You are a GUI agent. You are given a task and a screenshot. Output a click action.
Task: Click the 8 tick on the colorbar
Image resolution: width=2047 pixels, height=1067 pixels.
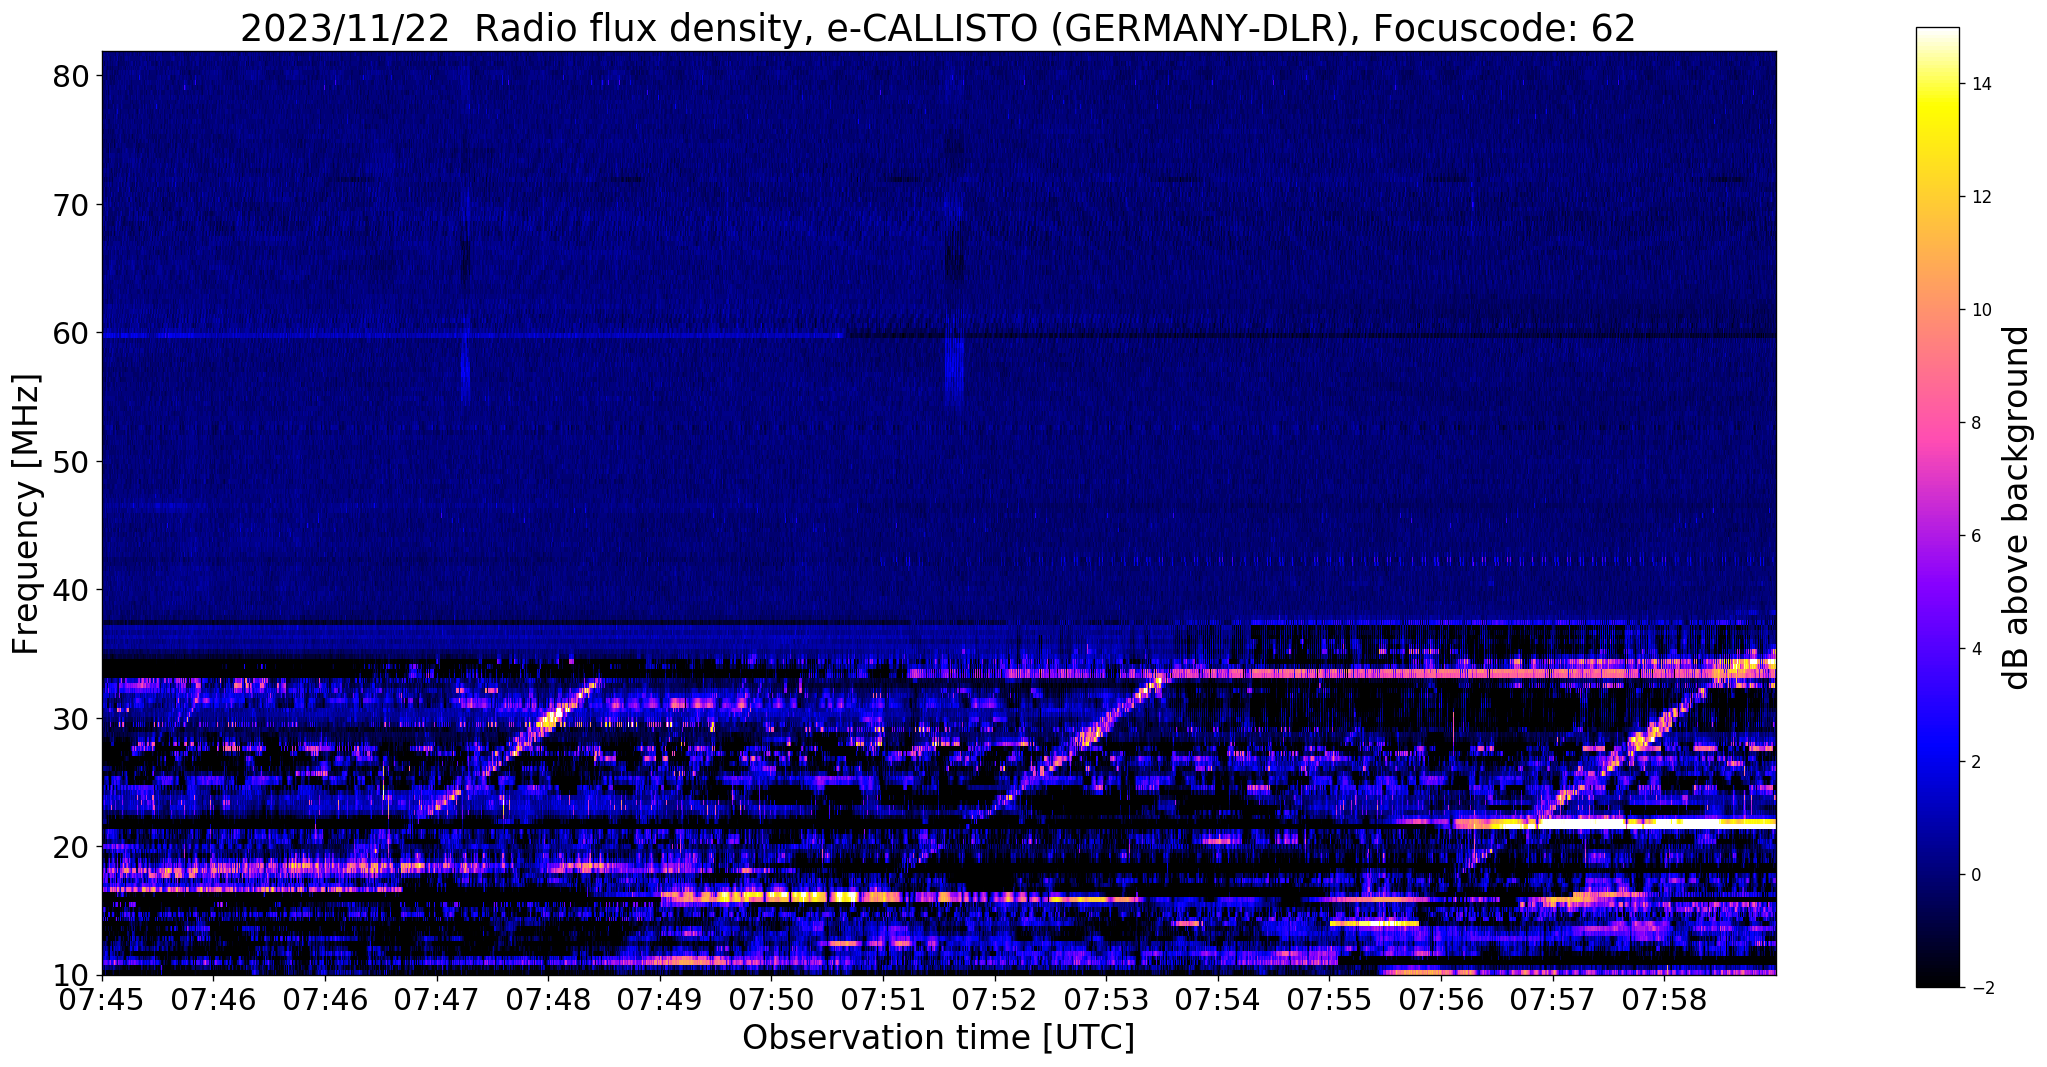[1974, 423]
